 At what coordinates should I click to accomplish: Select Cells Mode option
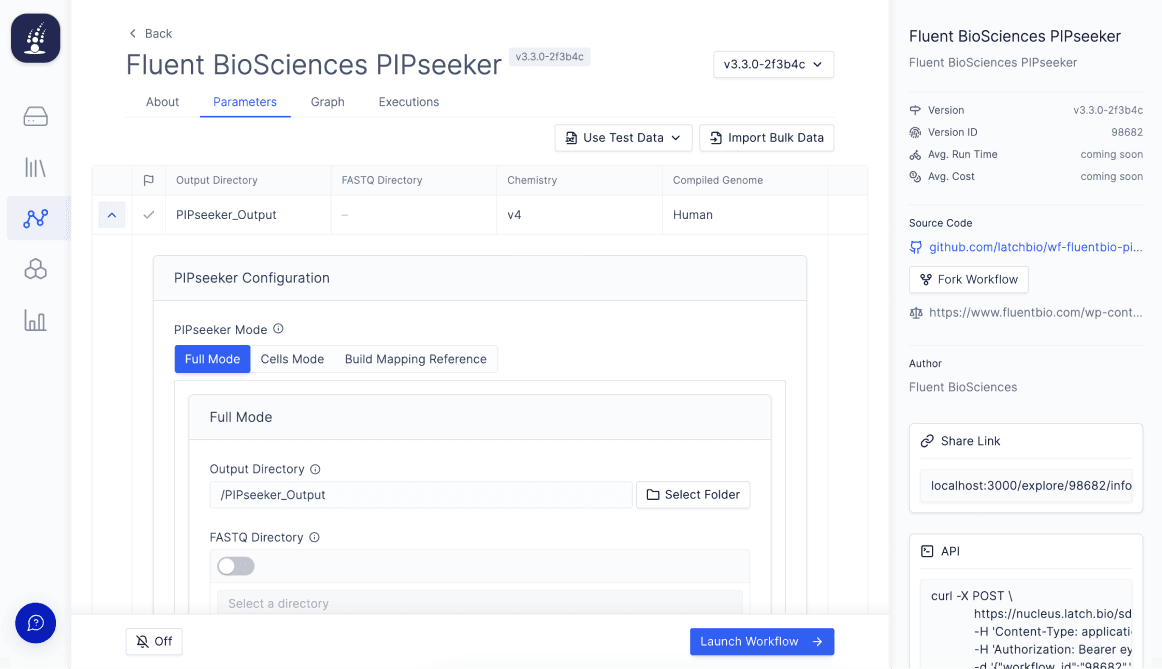point(293,359)
